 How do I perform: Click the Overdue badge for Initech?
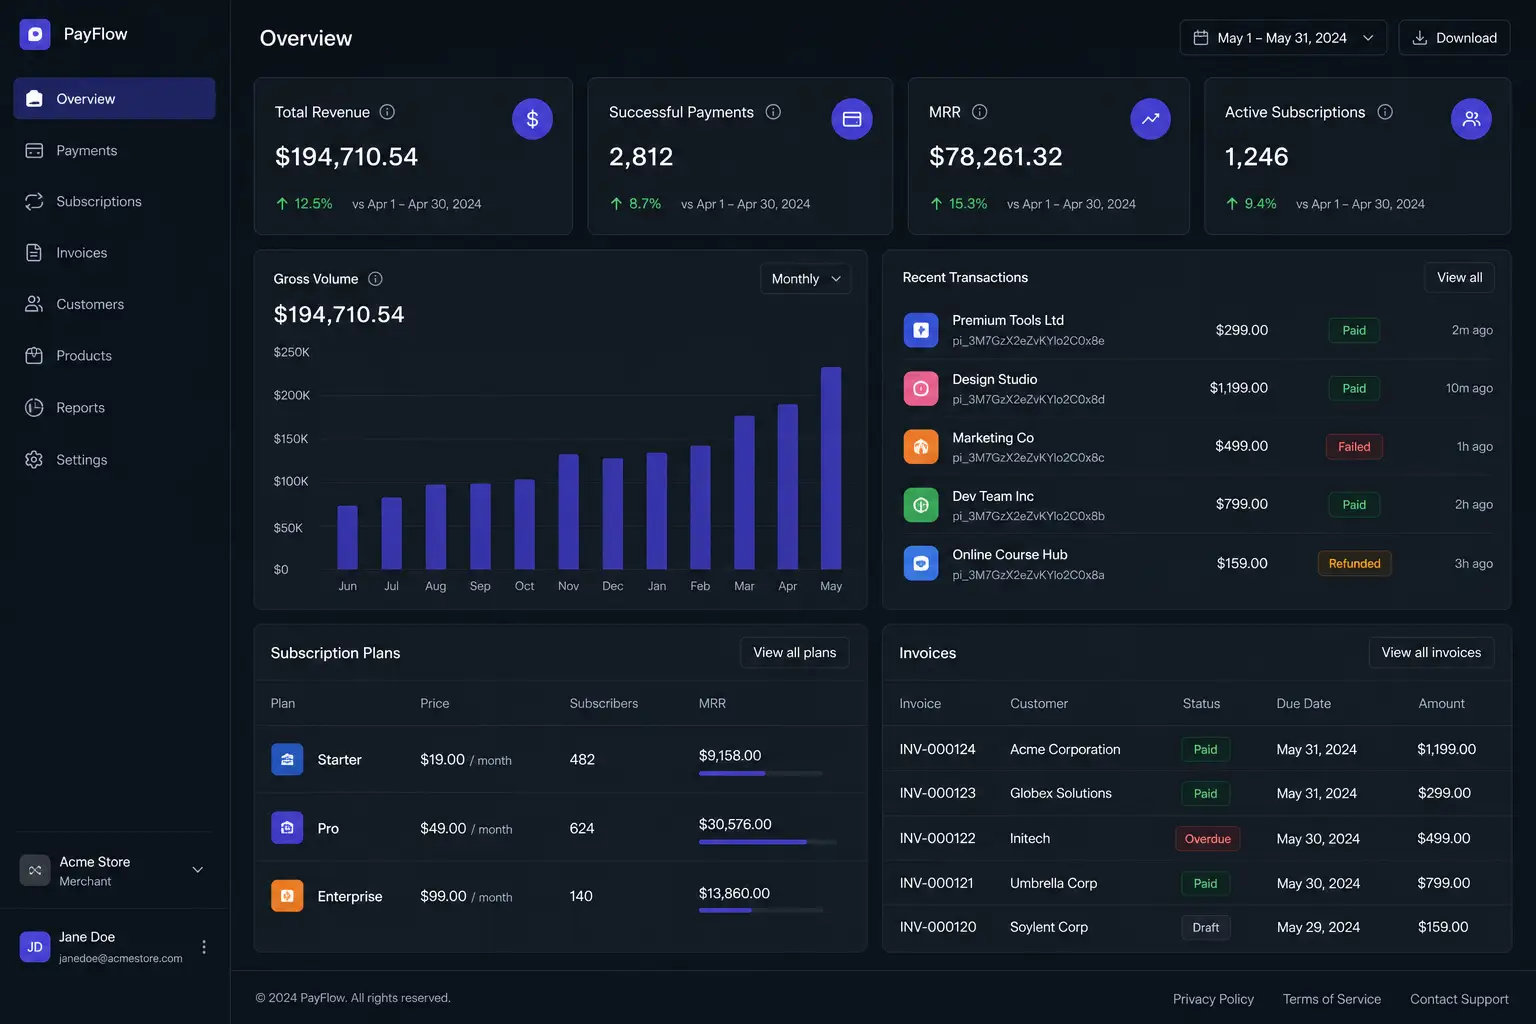tap(1207, 839)
